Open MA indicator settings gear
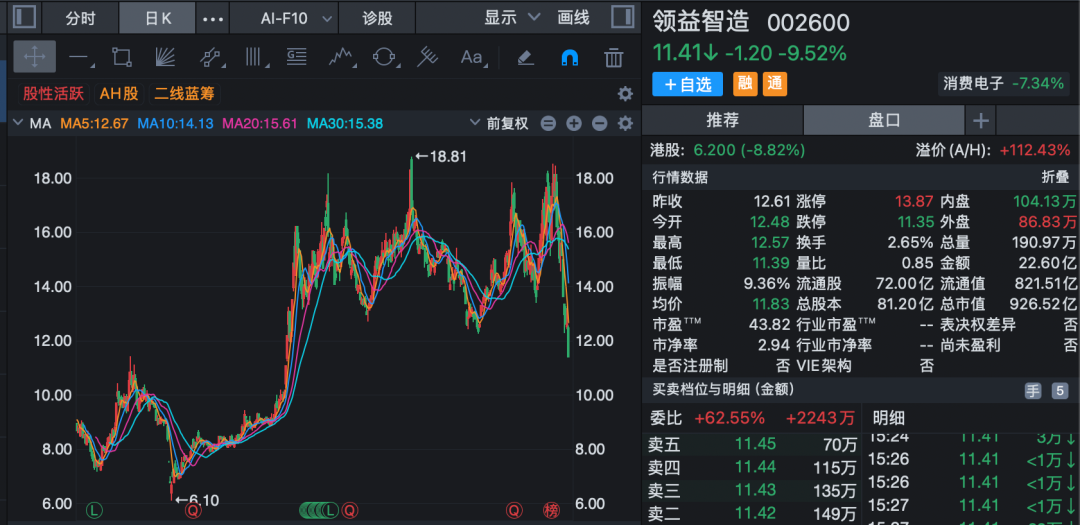This screenshot has width=1080, height=525. (625, 123)
